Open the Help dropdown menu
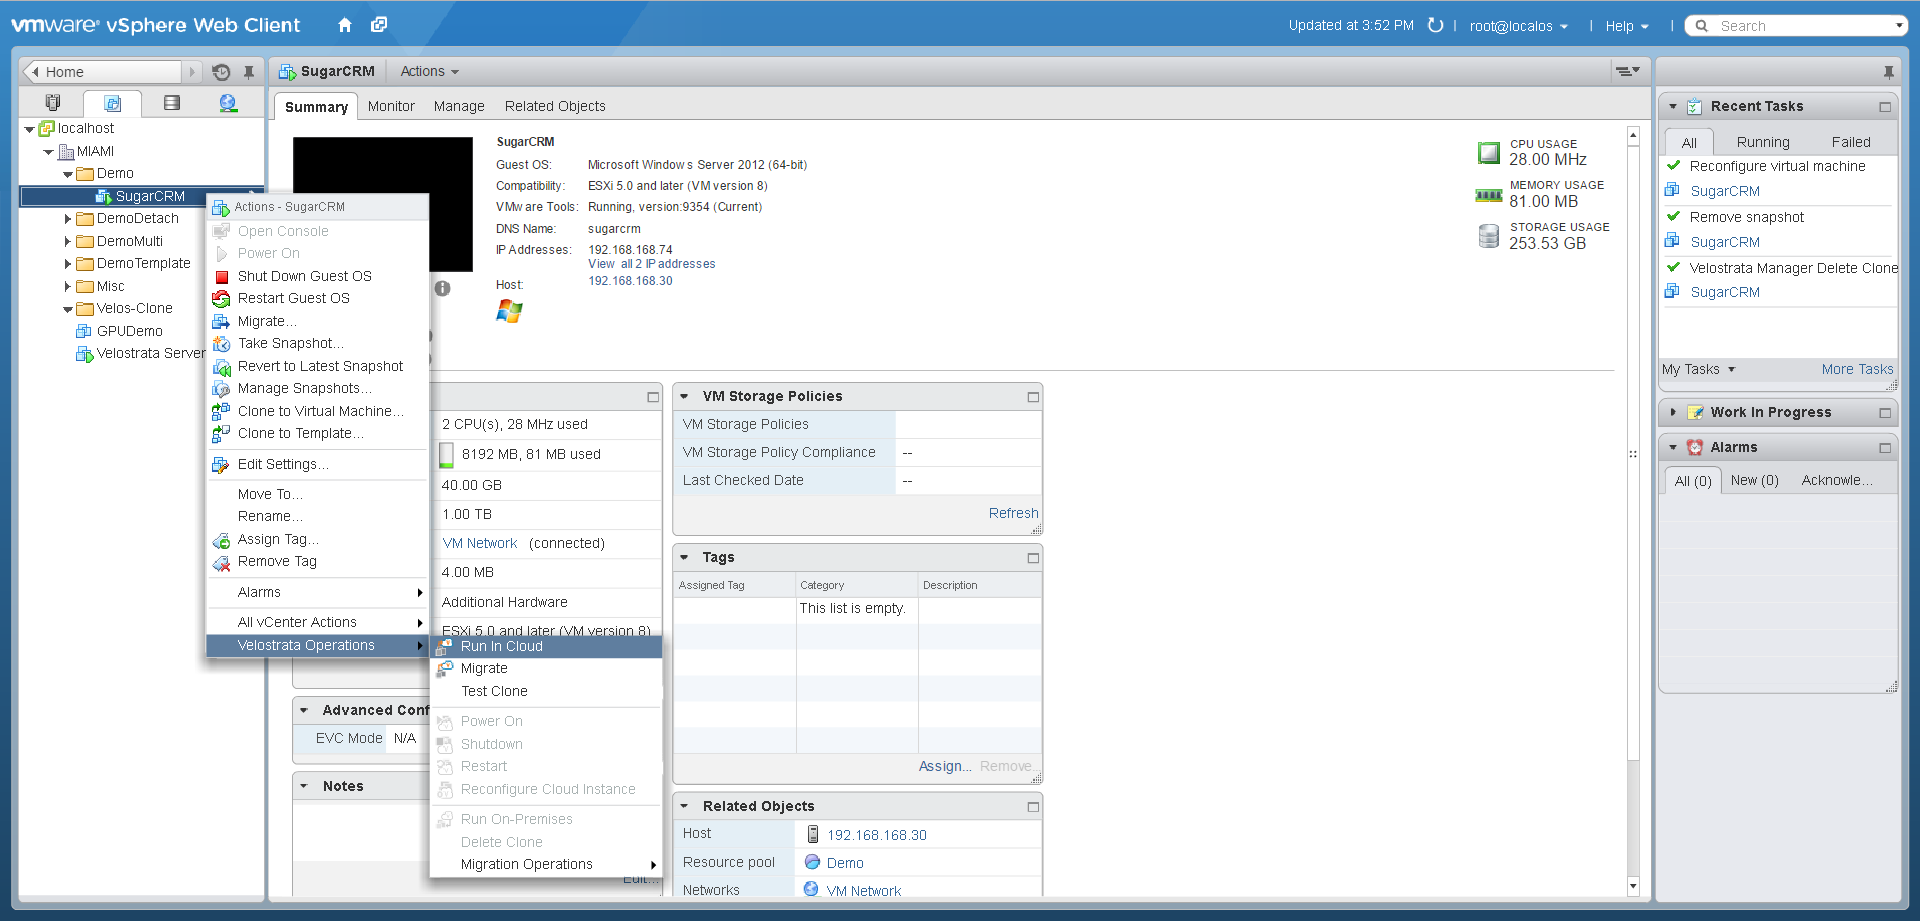1920x921 pixels. click(1627, 26)
